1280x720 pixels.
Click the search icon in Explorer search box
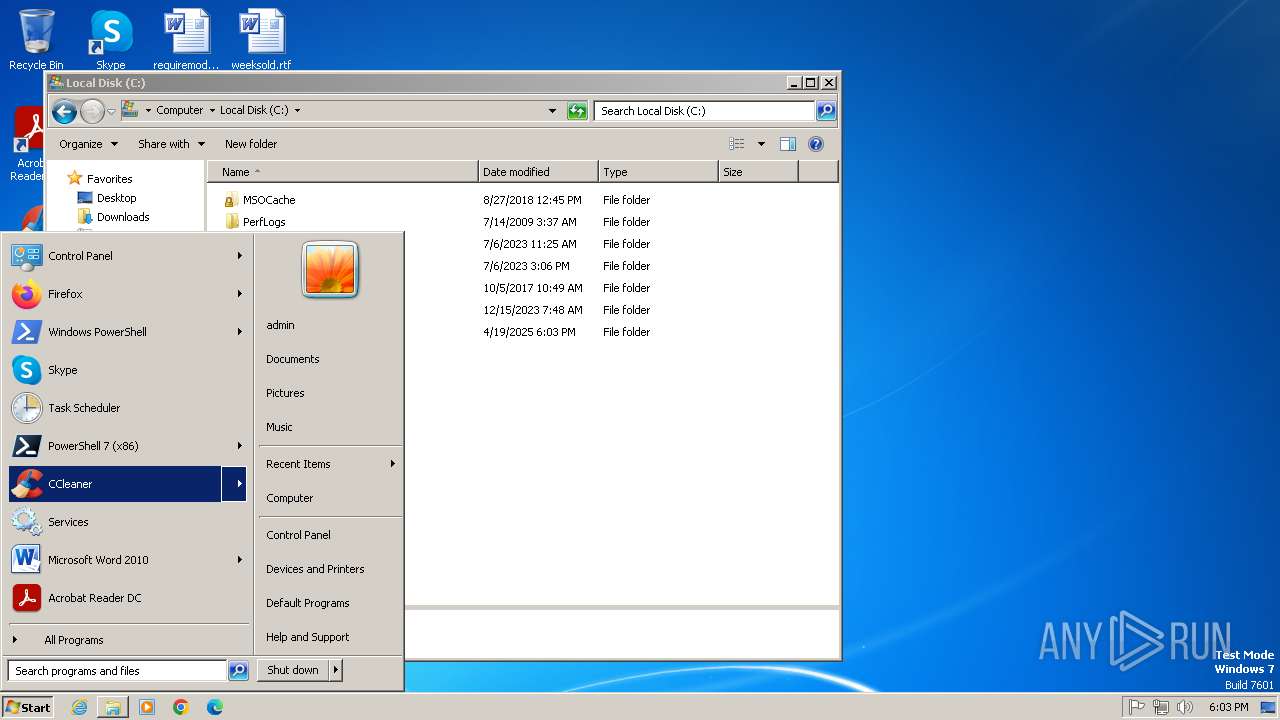(826, 111)
